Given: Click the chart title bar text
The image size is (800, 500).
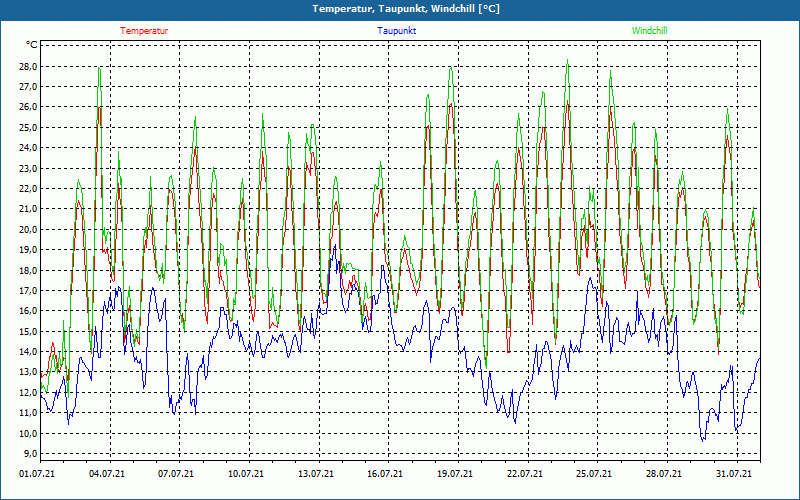Looking at the screenshot, I should click(x=400, y=9).
